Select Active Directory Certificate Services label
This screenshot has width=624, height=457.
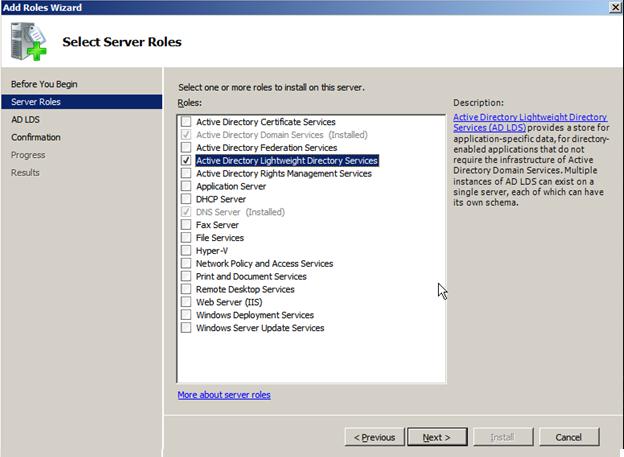(x=266, y=122)
